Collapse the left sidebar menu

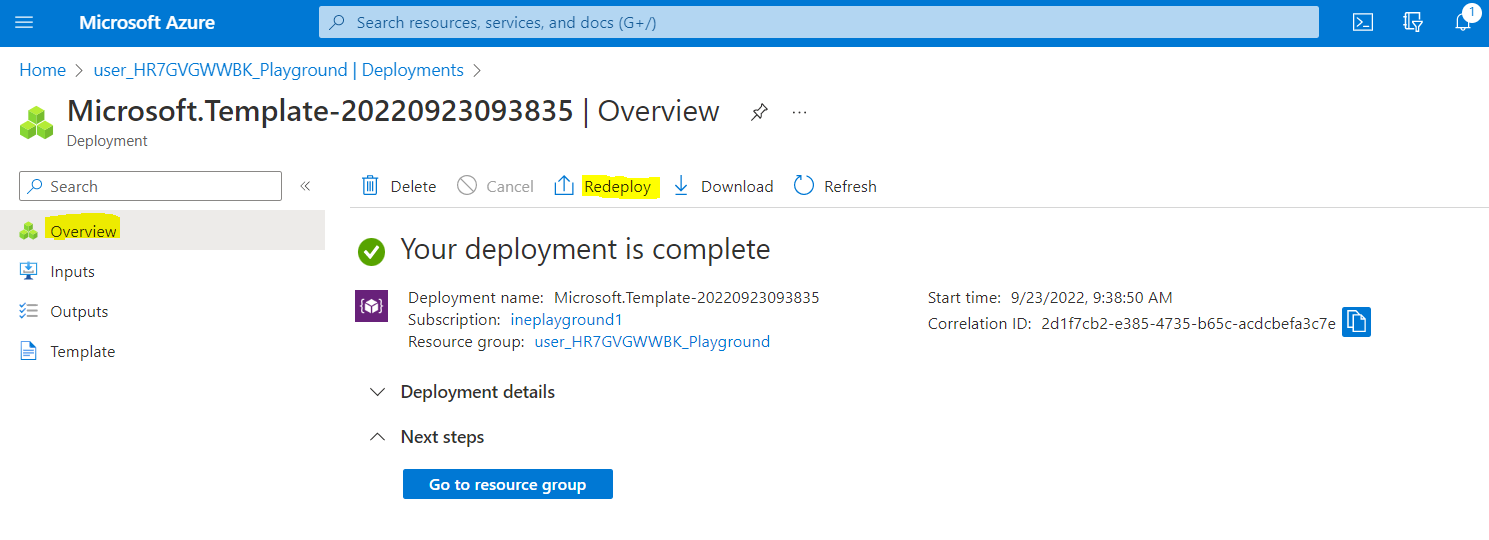305,186
